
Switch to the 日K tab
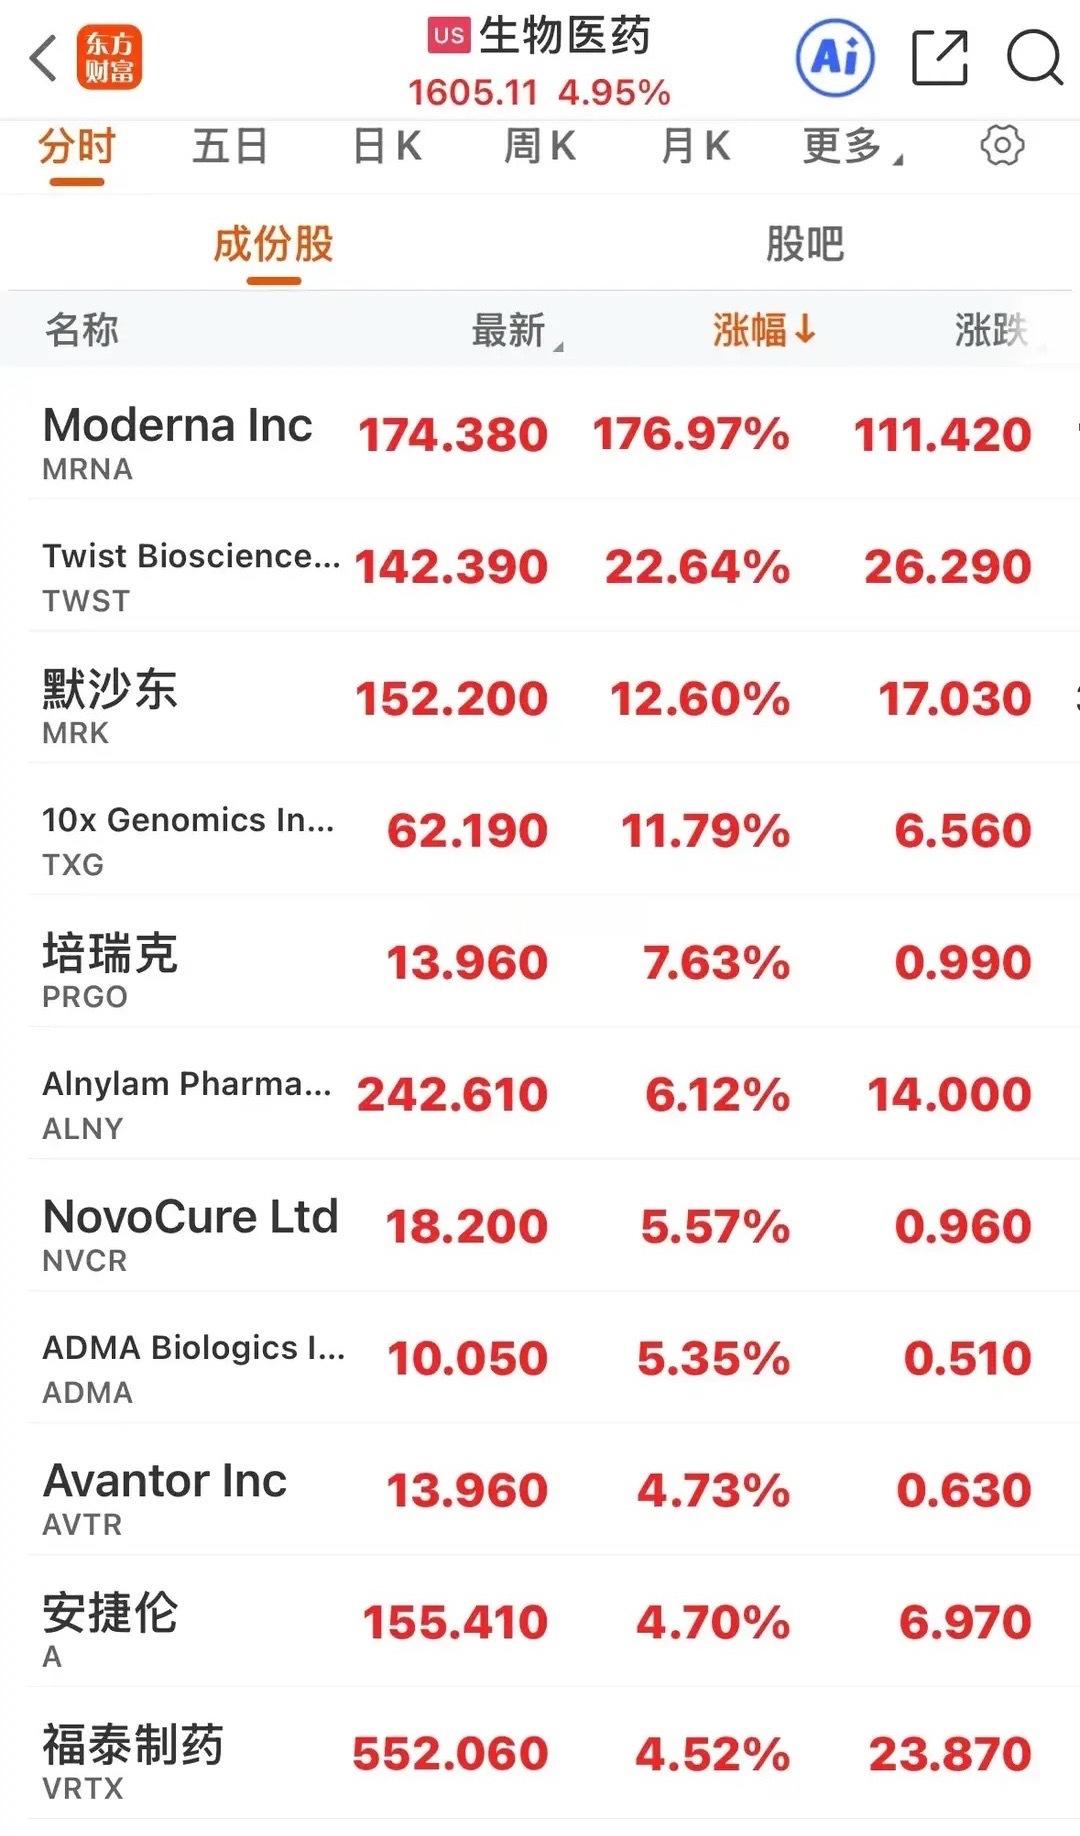coord(387,146)
